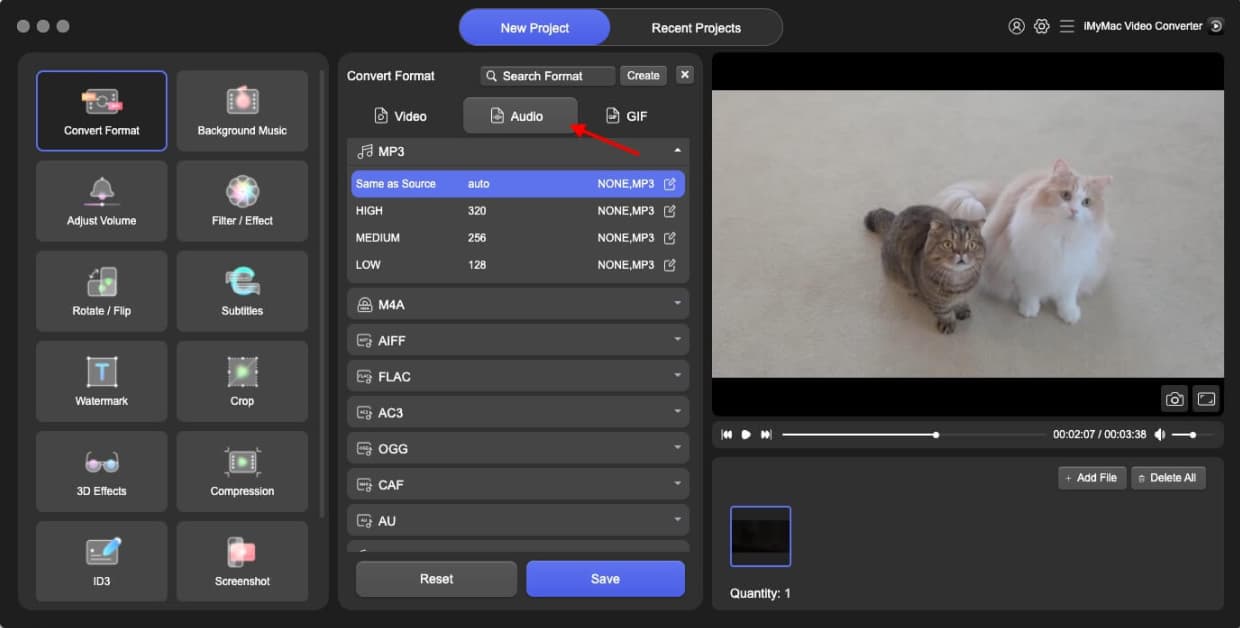Open the ID3 tool
The height and width of the screenshot is (628, 1240).
click(x=102, y=561)
